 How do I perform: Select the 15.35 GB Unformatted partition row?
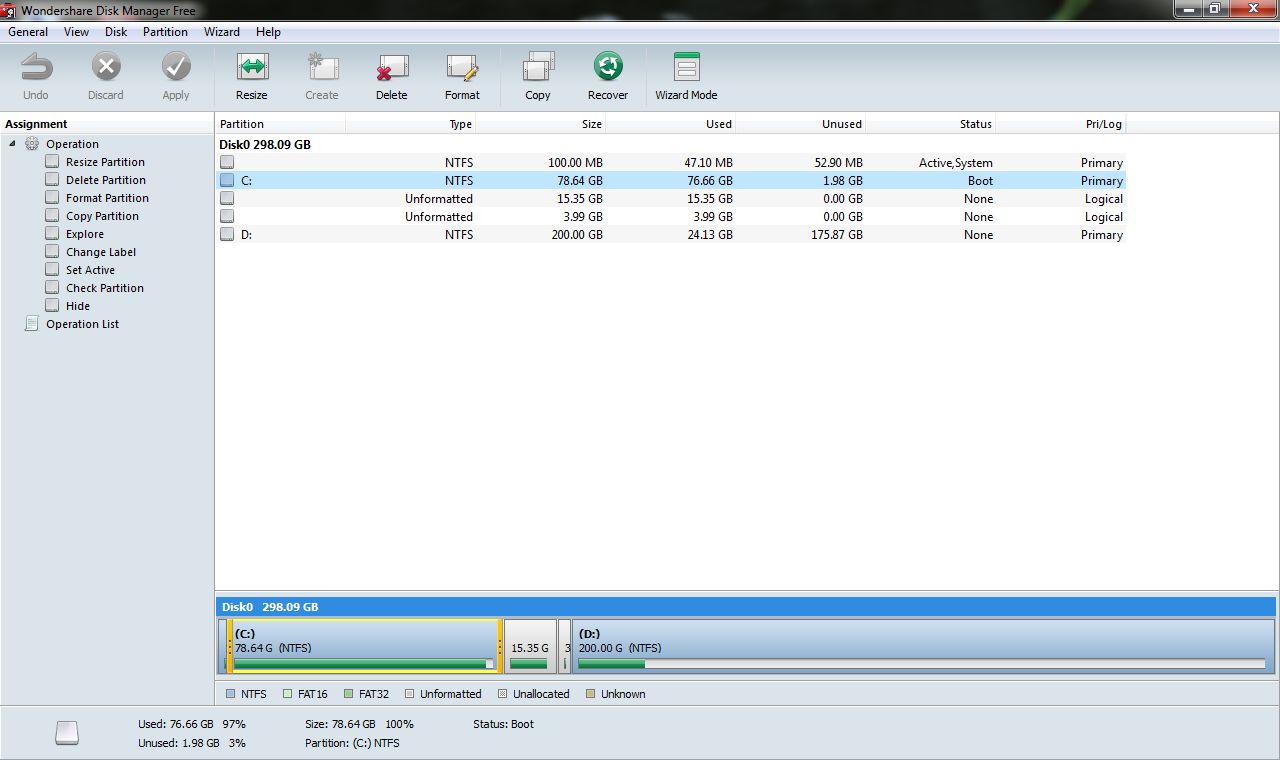(671, 198)
